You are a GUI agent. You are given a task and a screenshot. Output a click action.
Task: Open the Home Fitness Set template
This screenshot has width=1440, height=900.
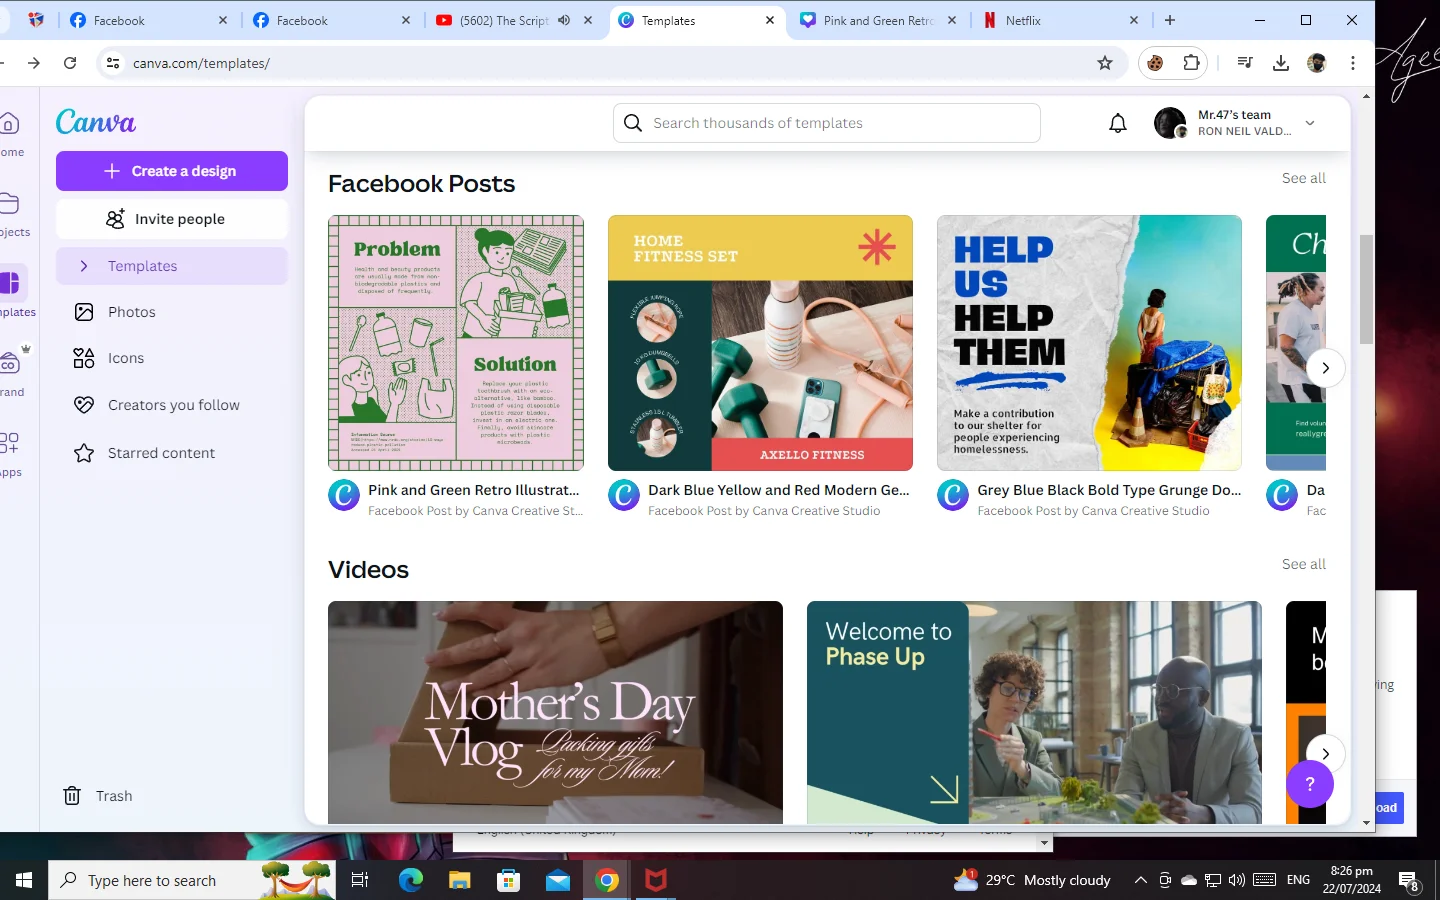point(760,343)
